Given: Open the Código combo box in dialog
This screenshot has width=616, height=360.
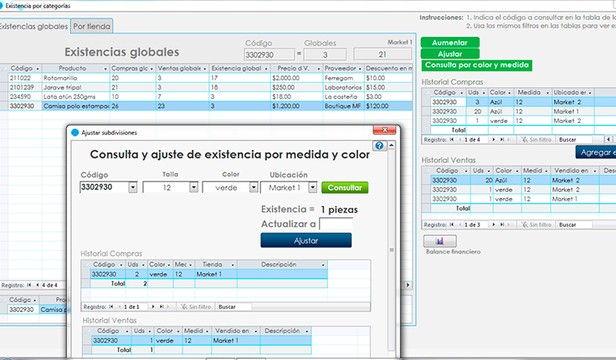Looking at the screenshot, I should (x=133, y=187).
